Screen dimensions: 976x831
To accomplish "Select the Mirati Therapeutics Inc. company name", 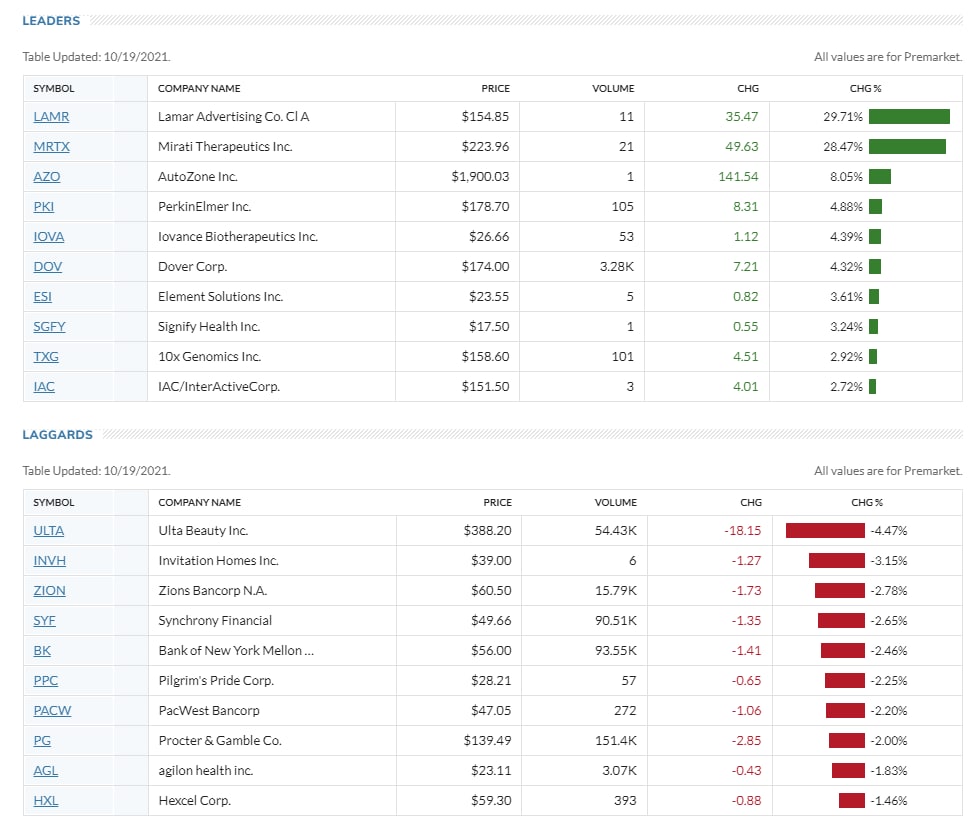I will tap(225, 146).
